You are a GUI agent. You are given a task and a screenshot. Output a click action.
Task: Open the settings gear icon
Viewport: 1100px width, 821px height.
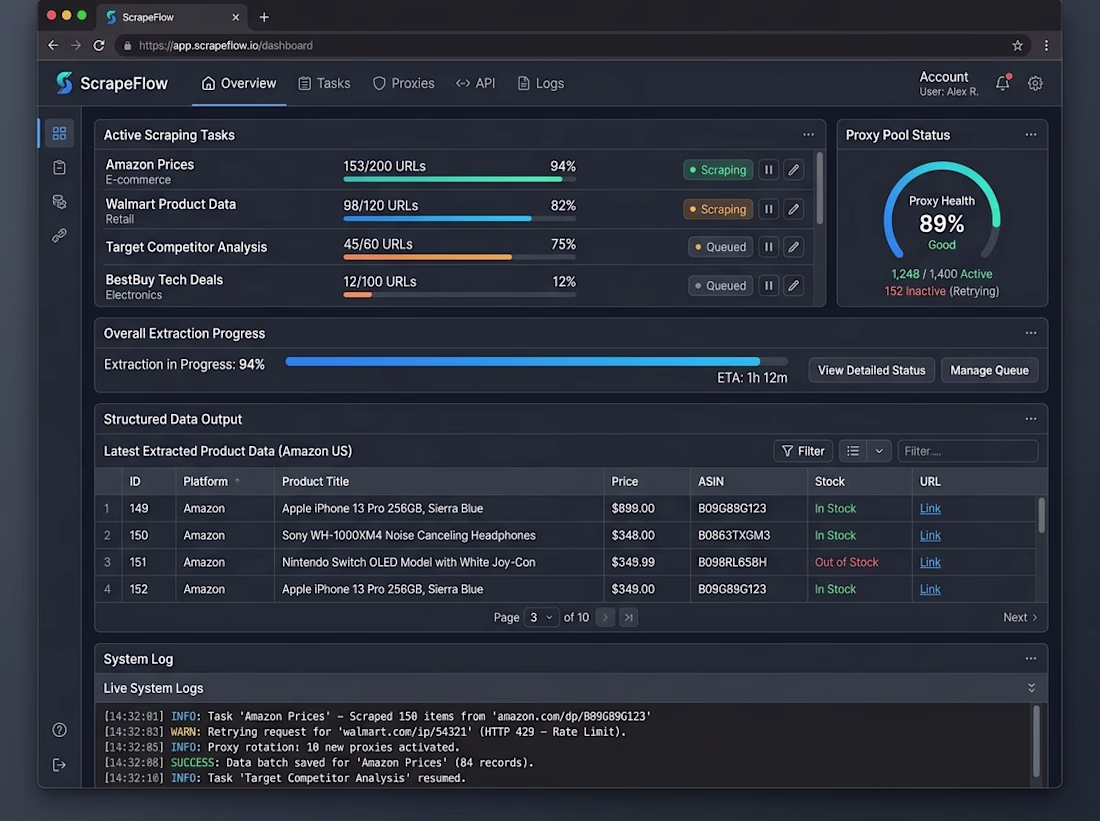1035,84
